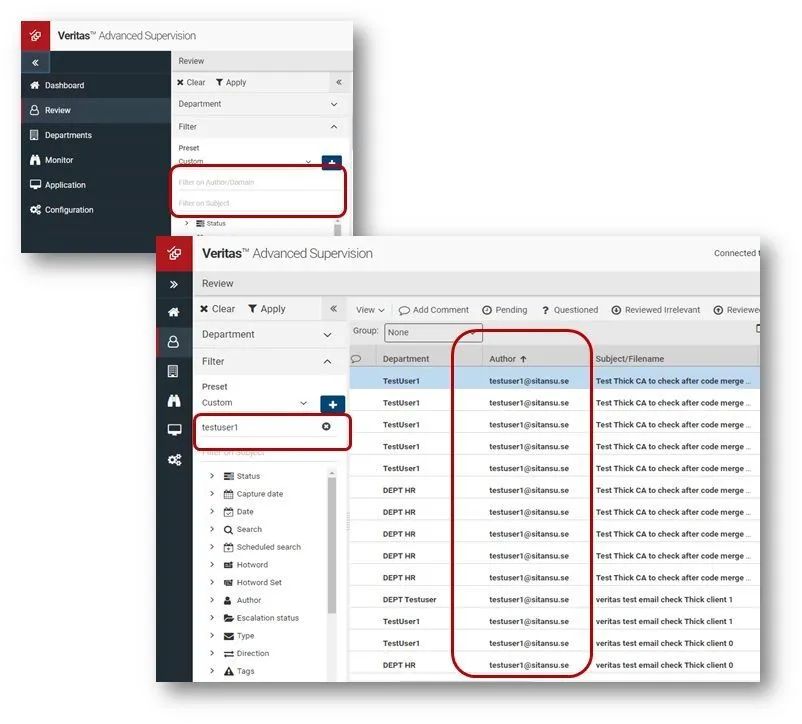Viewport: 802px width, 724px height.
Task: Select the highlighted first TestUser1 row
Action: [554, 381]
